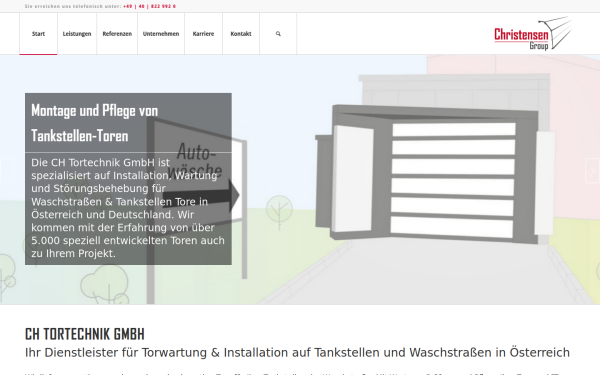Screen dimensions: 600x375
Task: Go to previous slide with left arrow
Action: coord(7,171)
